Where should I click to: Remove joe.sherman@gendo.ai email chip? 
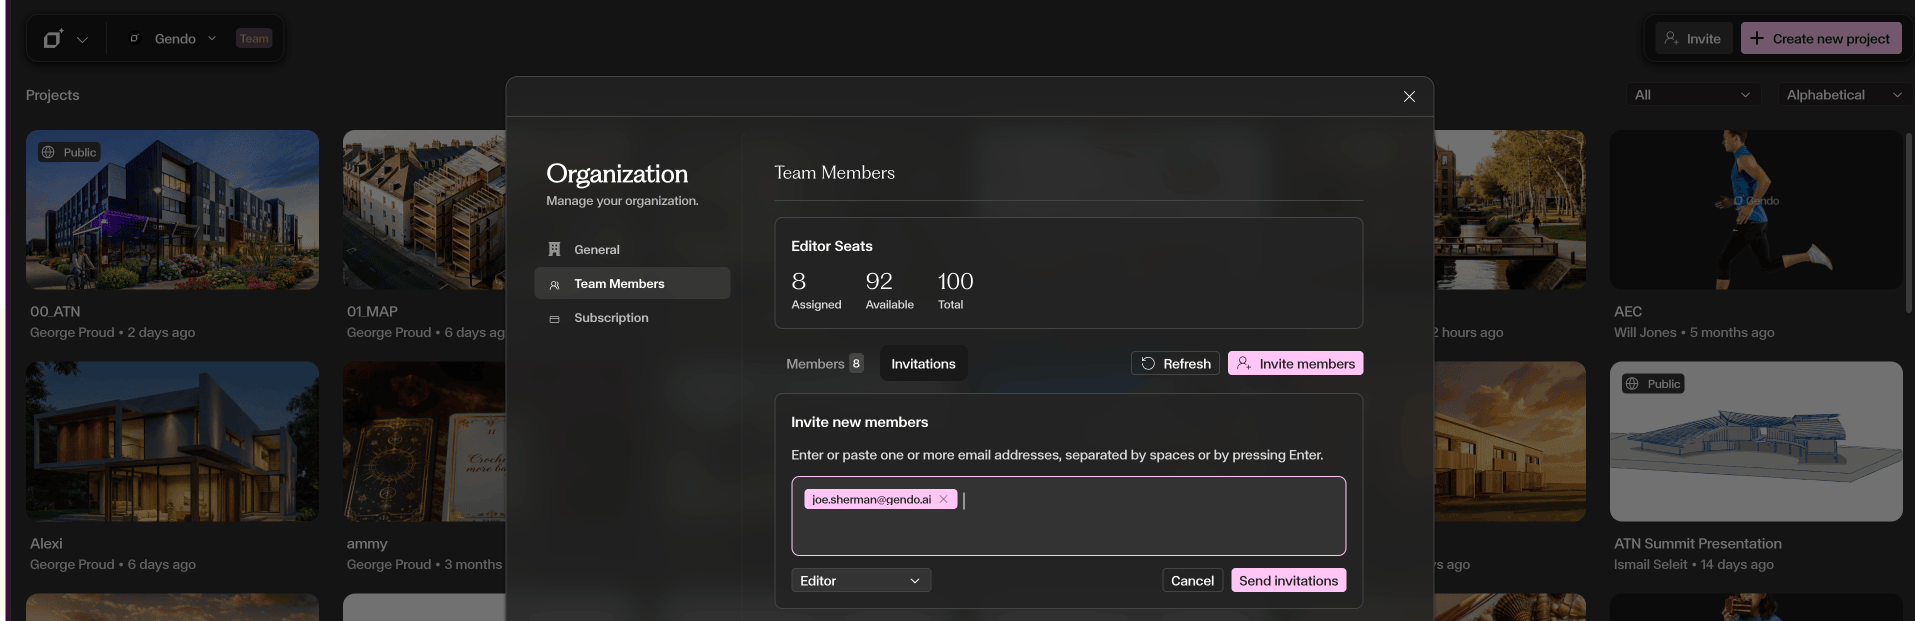(943, 499)
